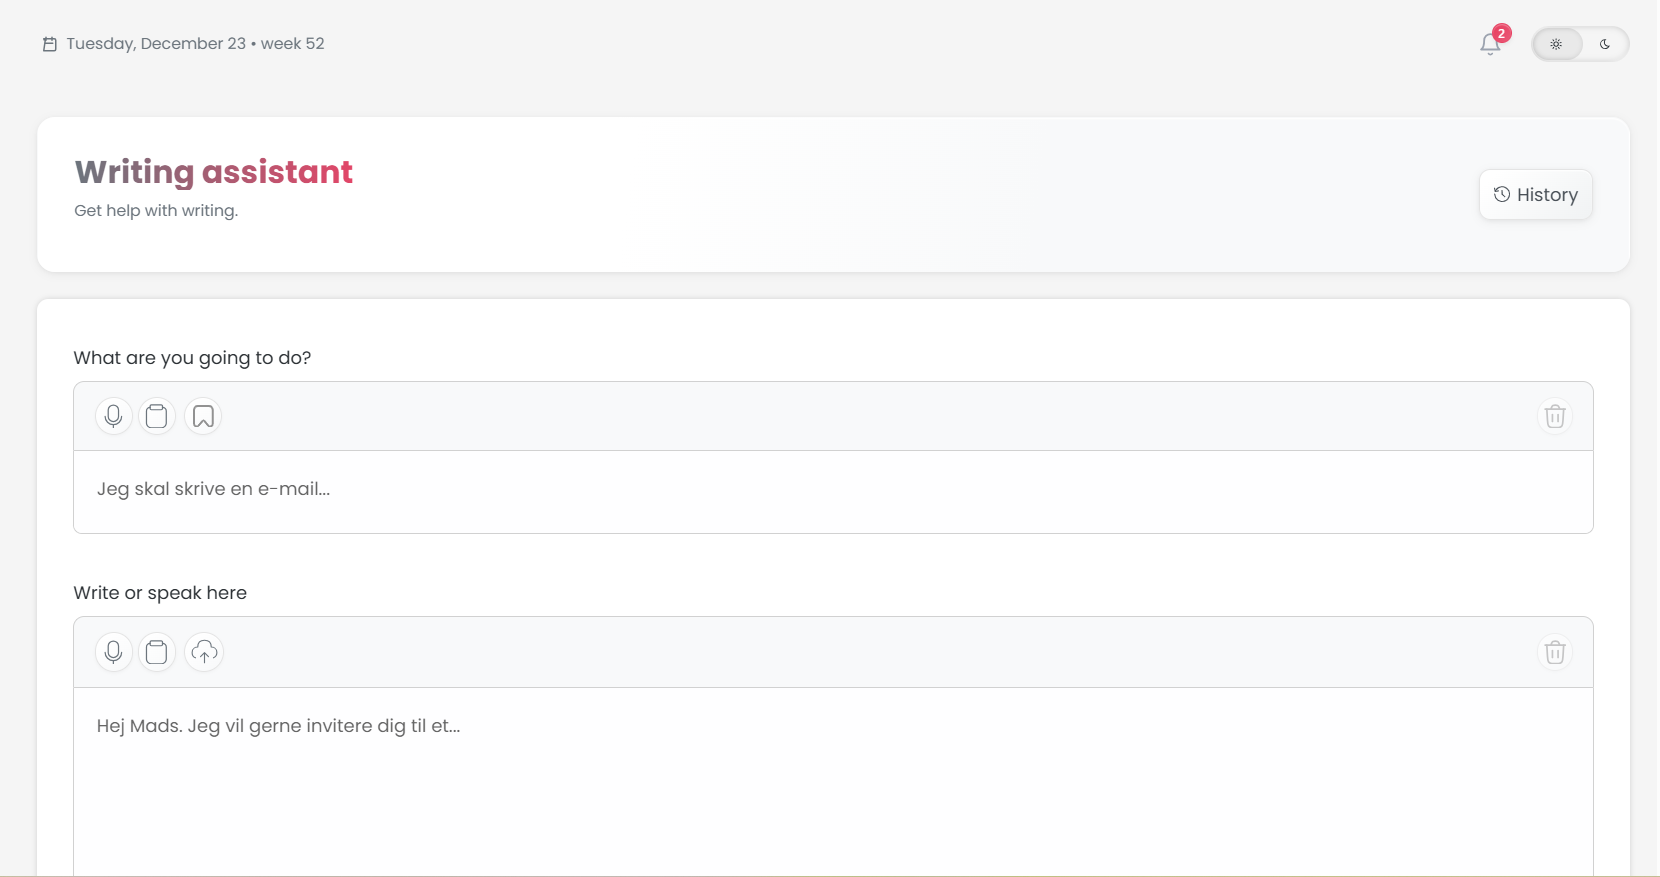Viewport: 1660px width, 877px height.
Task: Click the cloud upload icon in 'Write or speak here'
Action: tap(204, 652)
